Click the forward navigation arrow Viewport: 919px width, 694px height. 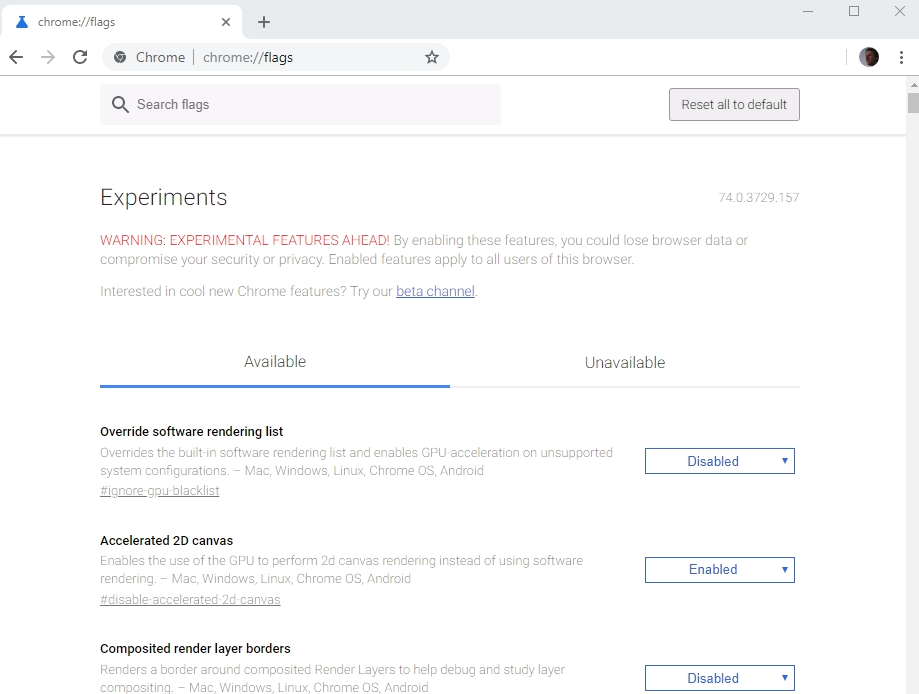click(48, 57)
